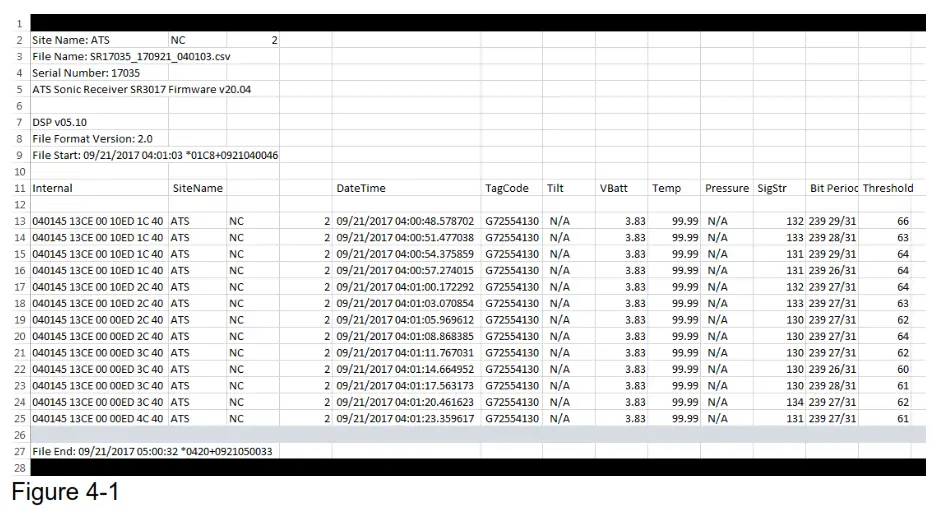935x509 pixels.
Task: Click the 'File Format Version: 2.0' cell
Action: coord(99,139)
